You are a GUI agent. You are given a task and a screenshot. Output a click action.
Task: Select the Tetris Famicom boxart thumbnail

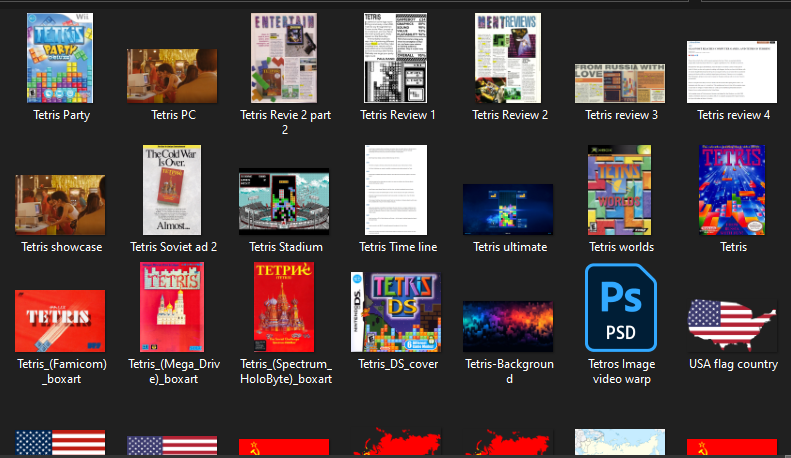pos(60,321)
